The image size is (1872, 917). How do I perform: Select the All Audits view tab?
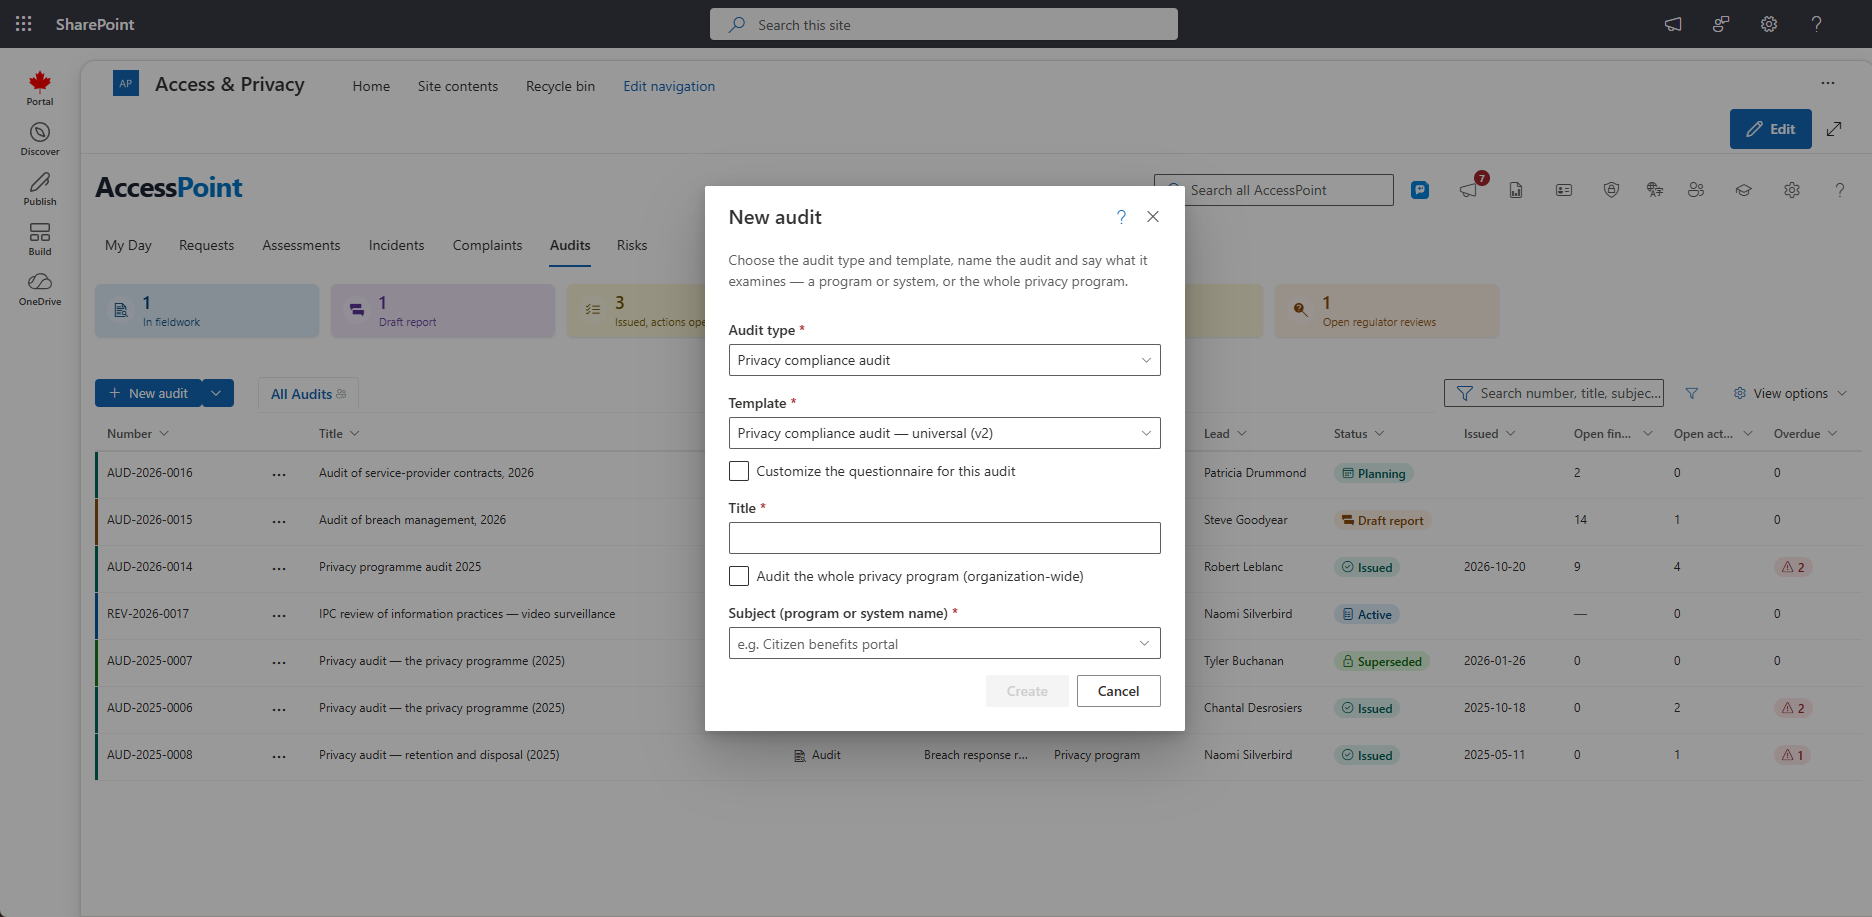click(x=308, y=394)
